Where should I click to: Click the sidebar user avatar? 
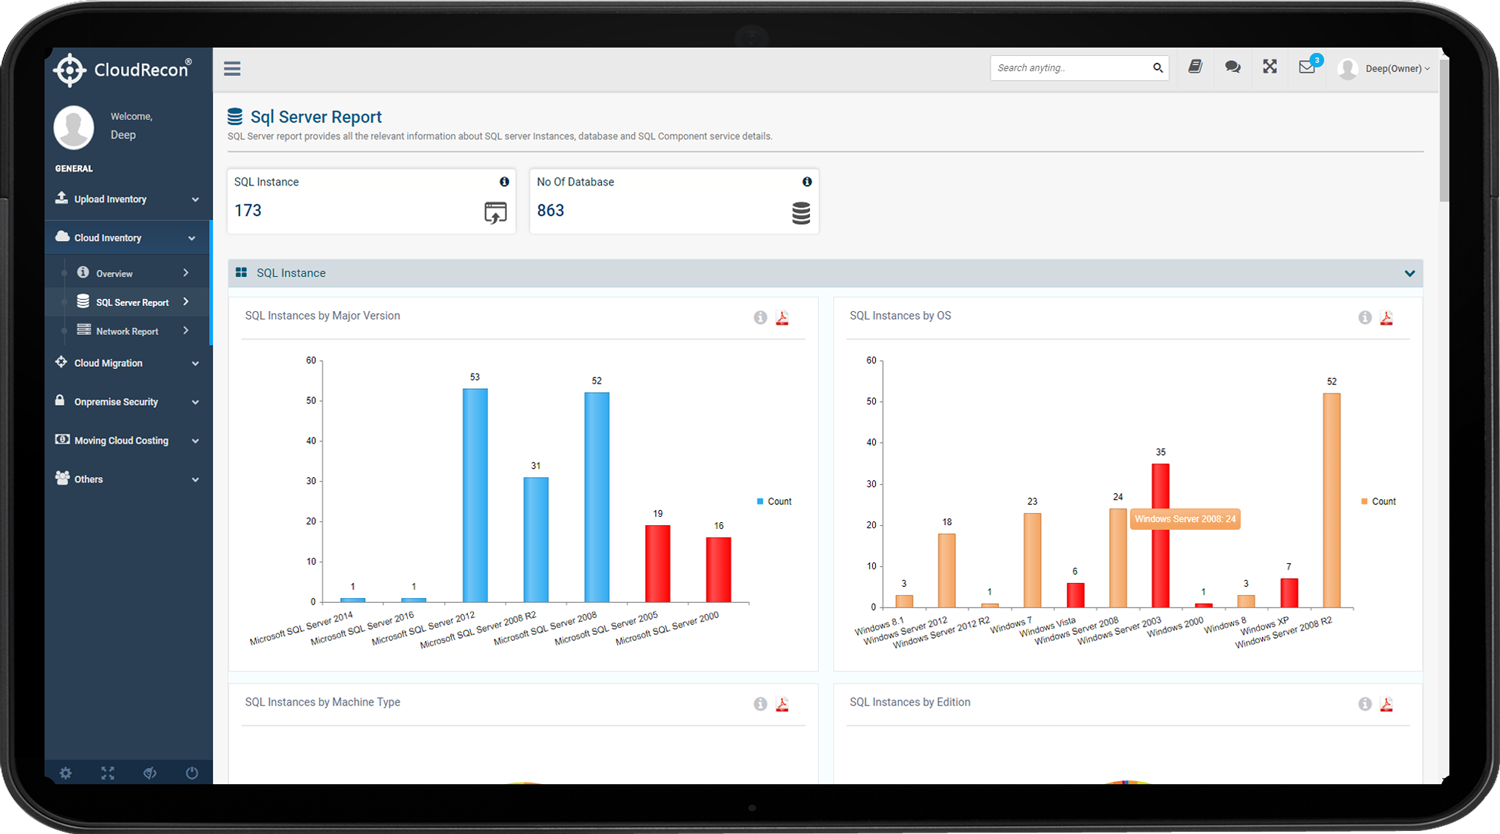click(74, 127)
